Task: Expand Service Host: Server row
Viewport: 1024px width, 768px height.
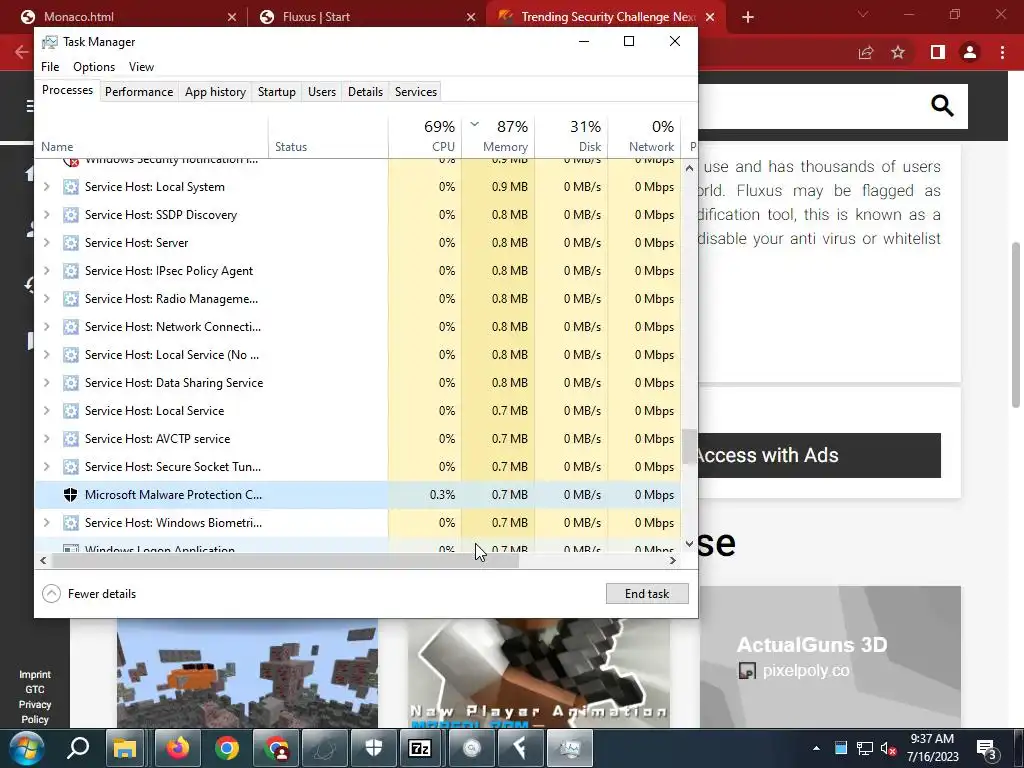Action: (46, 243)
